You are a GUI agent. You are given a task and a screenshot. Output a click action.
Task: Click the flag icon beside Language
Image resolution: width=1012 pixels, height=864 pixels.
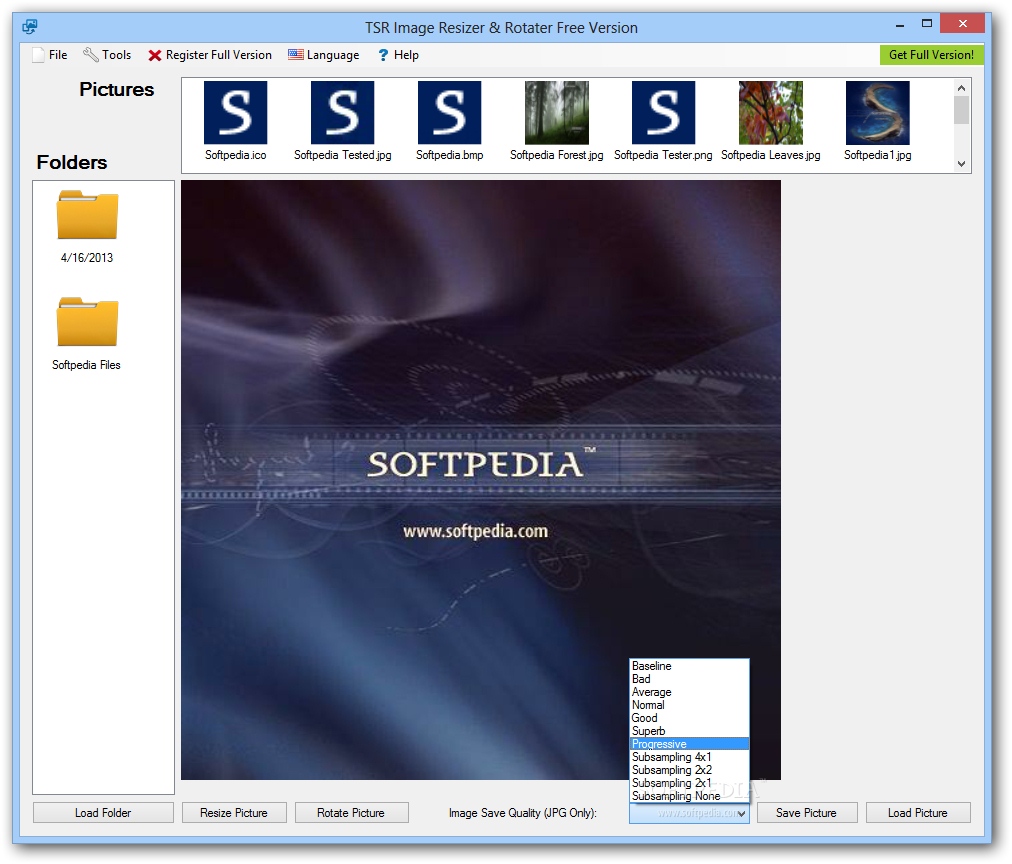pyautogui.click(x=296, y=55)
